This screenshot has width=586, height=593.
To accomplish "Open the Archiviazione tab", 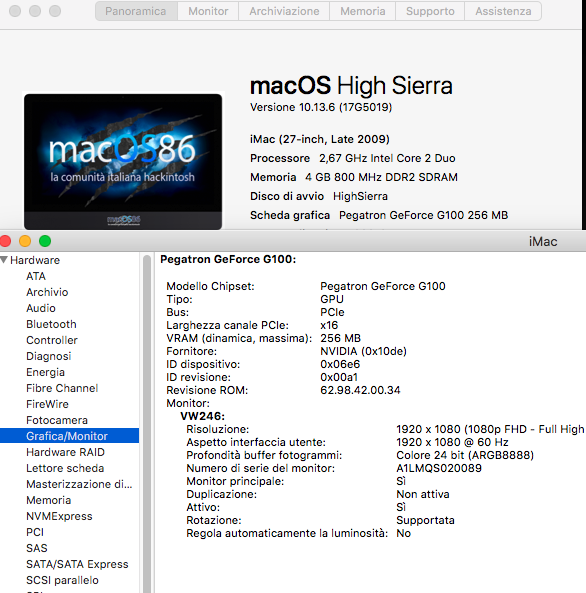I will click(284, 11).
